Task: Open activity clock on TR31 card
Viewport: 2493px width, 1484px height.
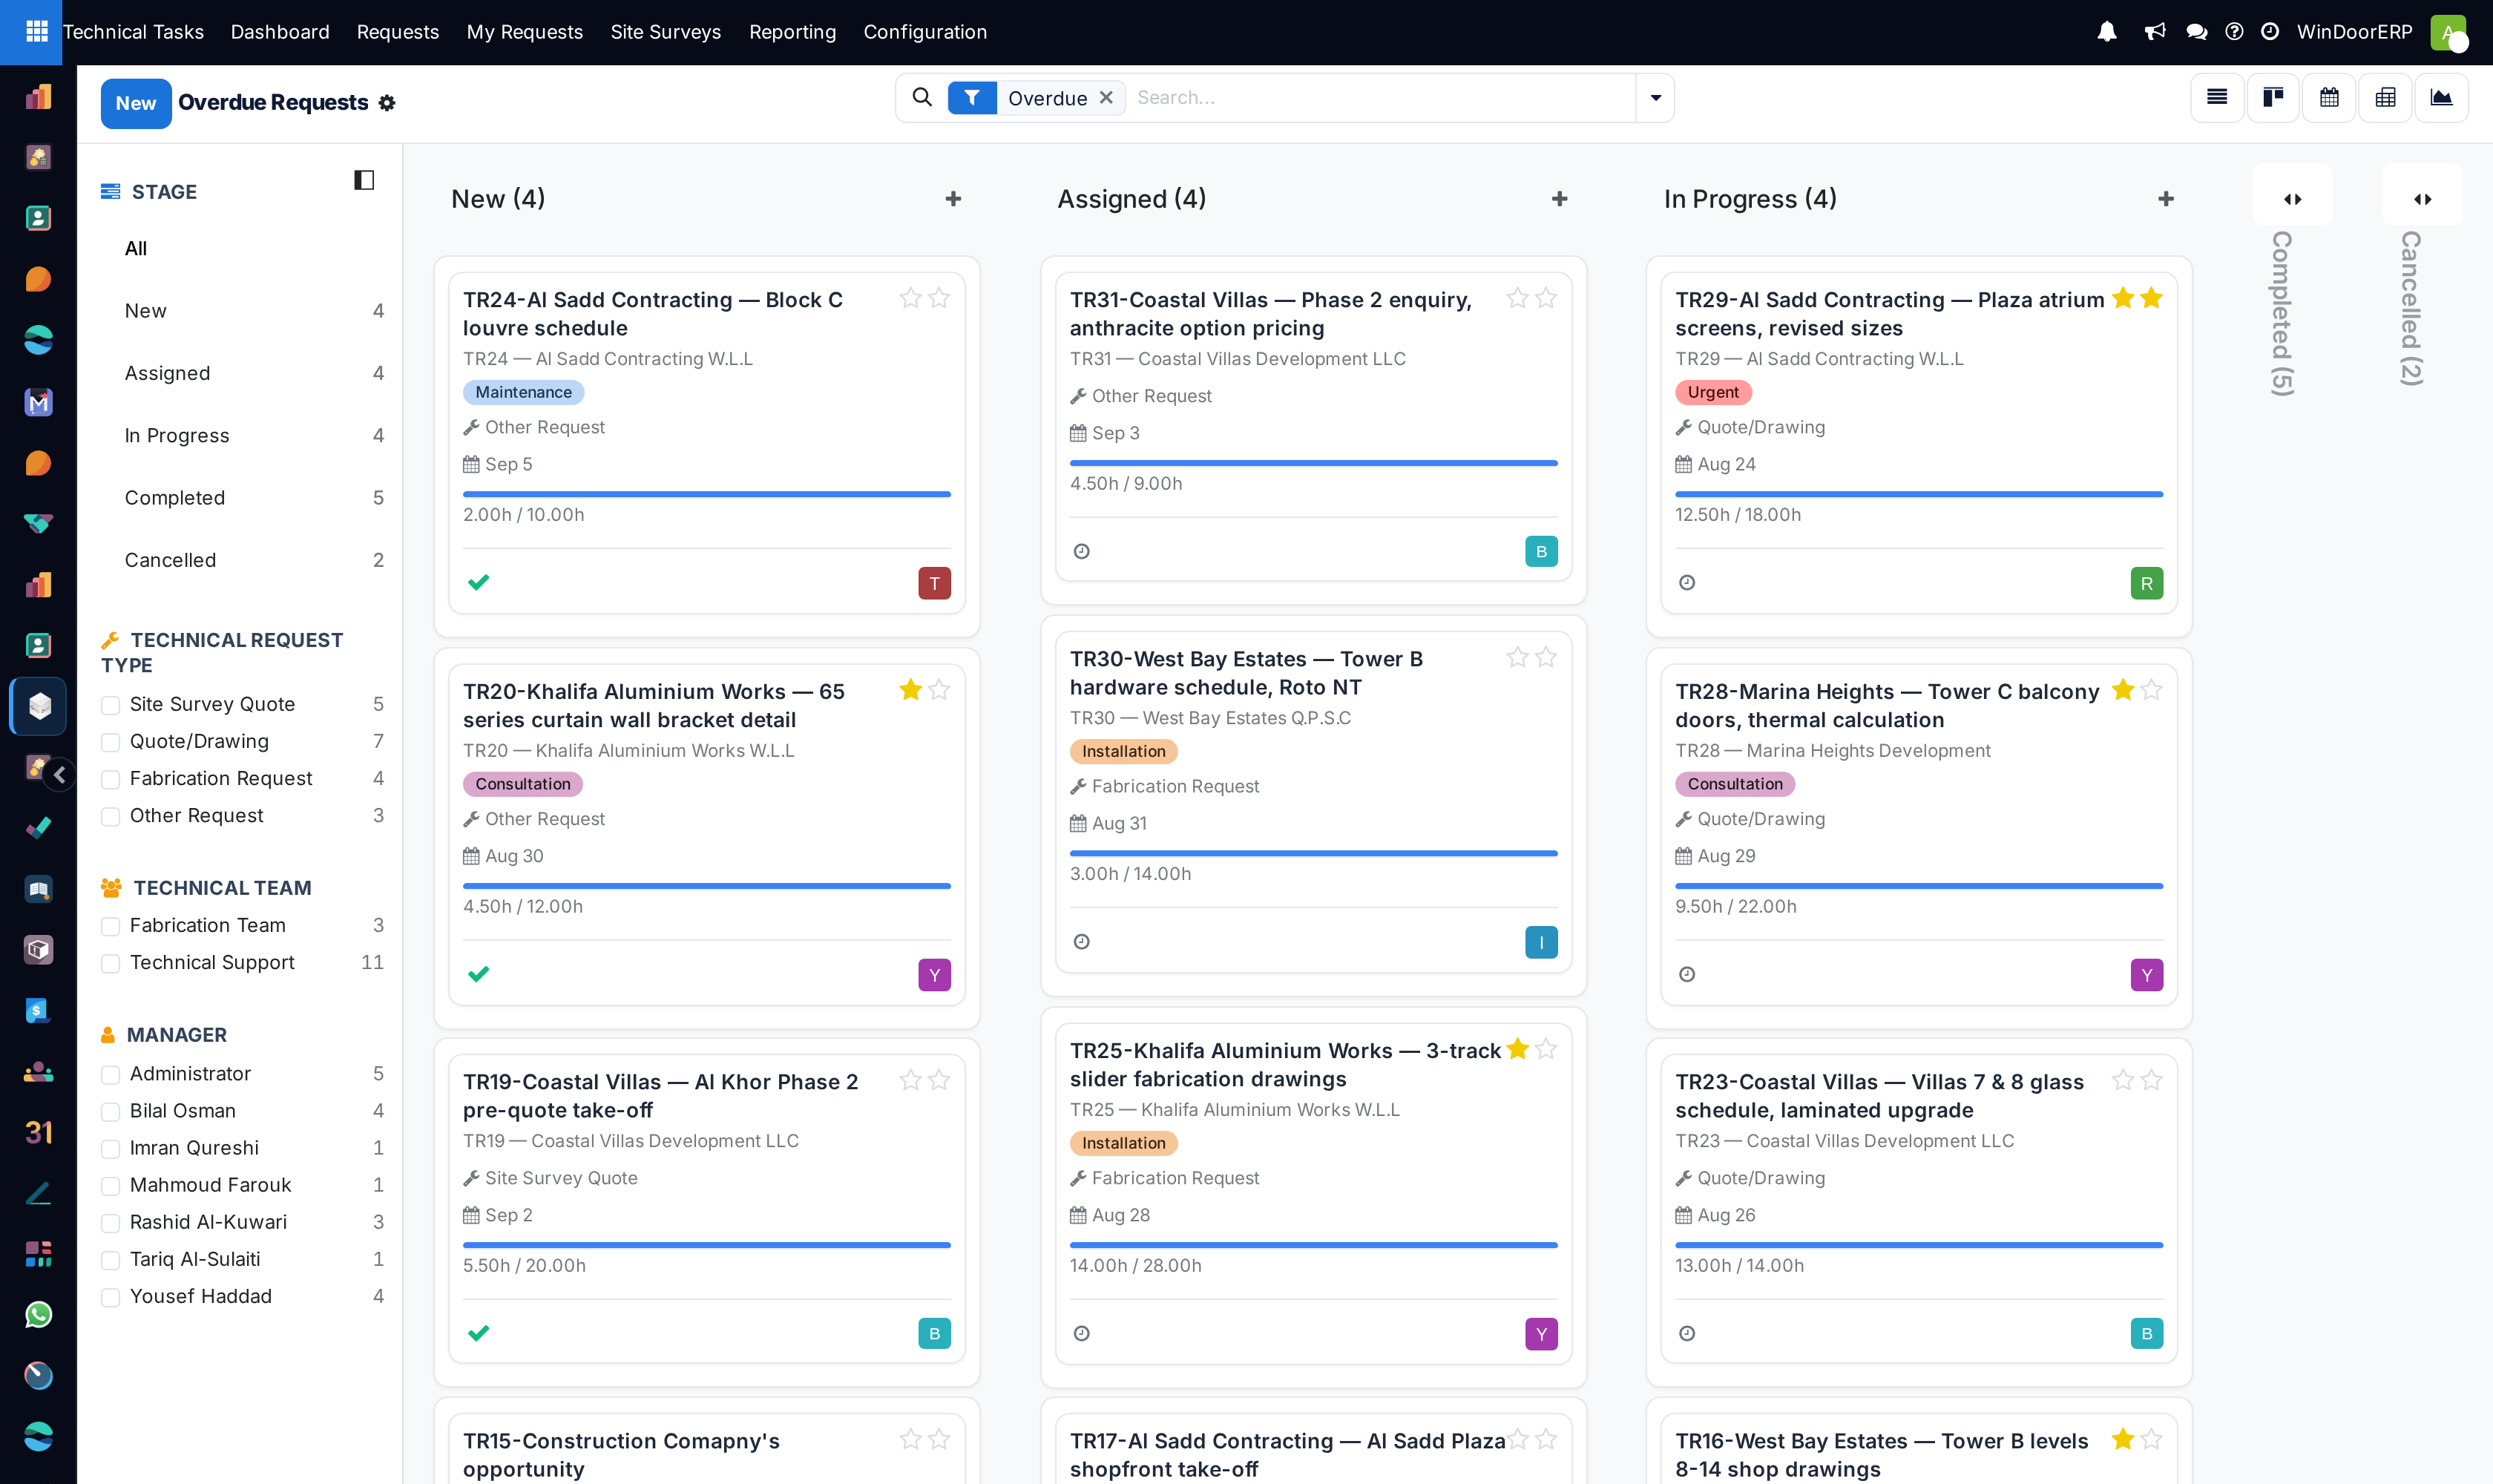Action: tap(1081, 551)
